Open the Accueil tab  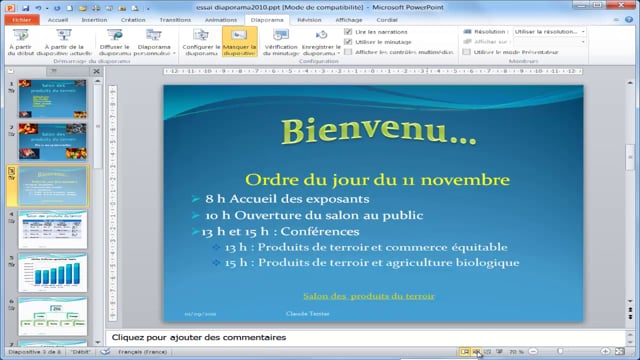(x=58, y=20)
